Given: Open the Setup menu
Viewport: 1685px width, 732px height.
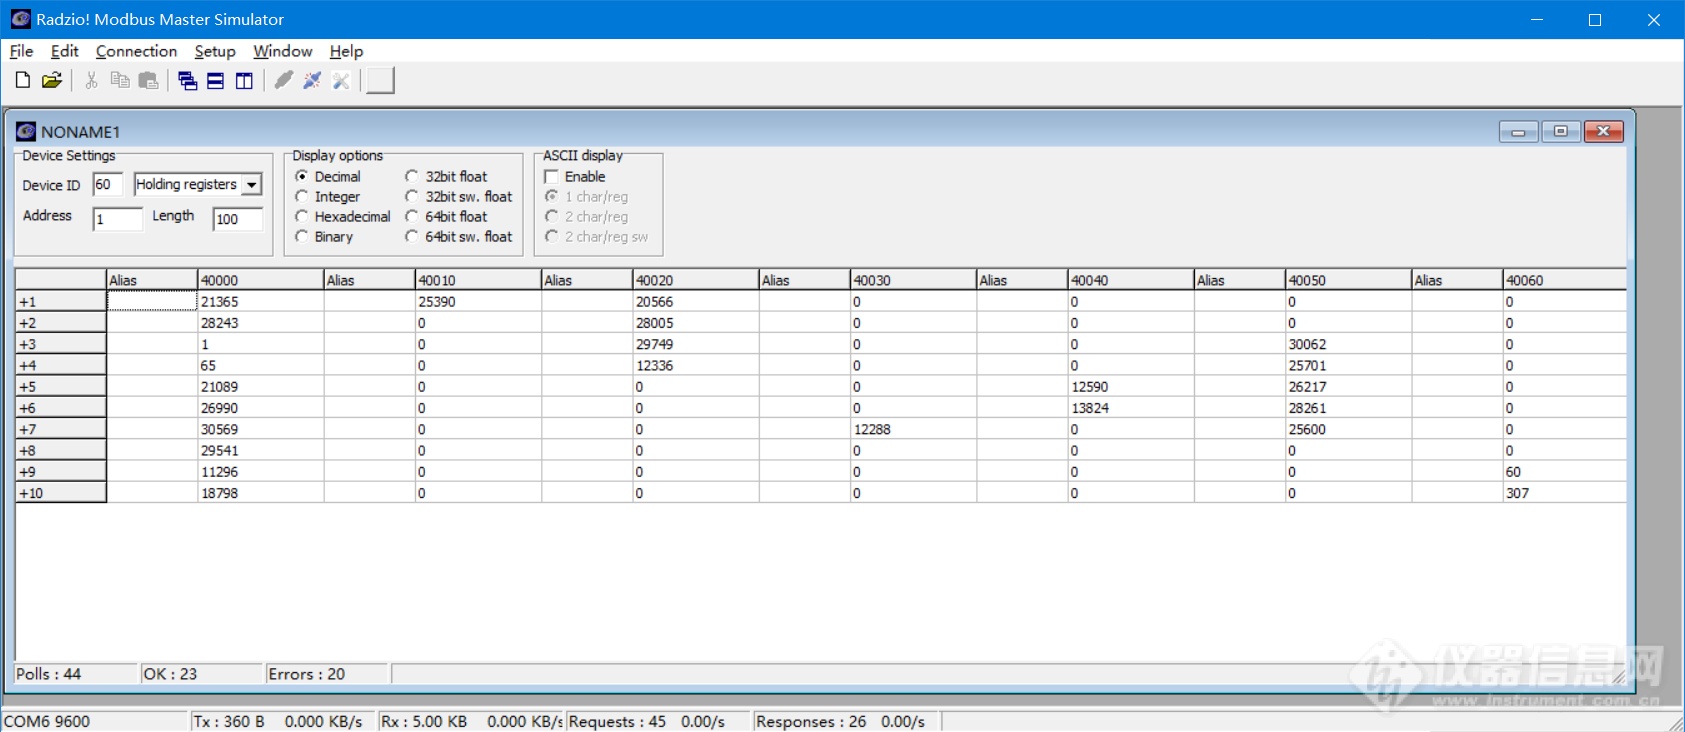Looking at the screenshot, I should coord(215,51).
